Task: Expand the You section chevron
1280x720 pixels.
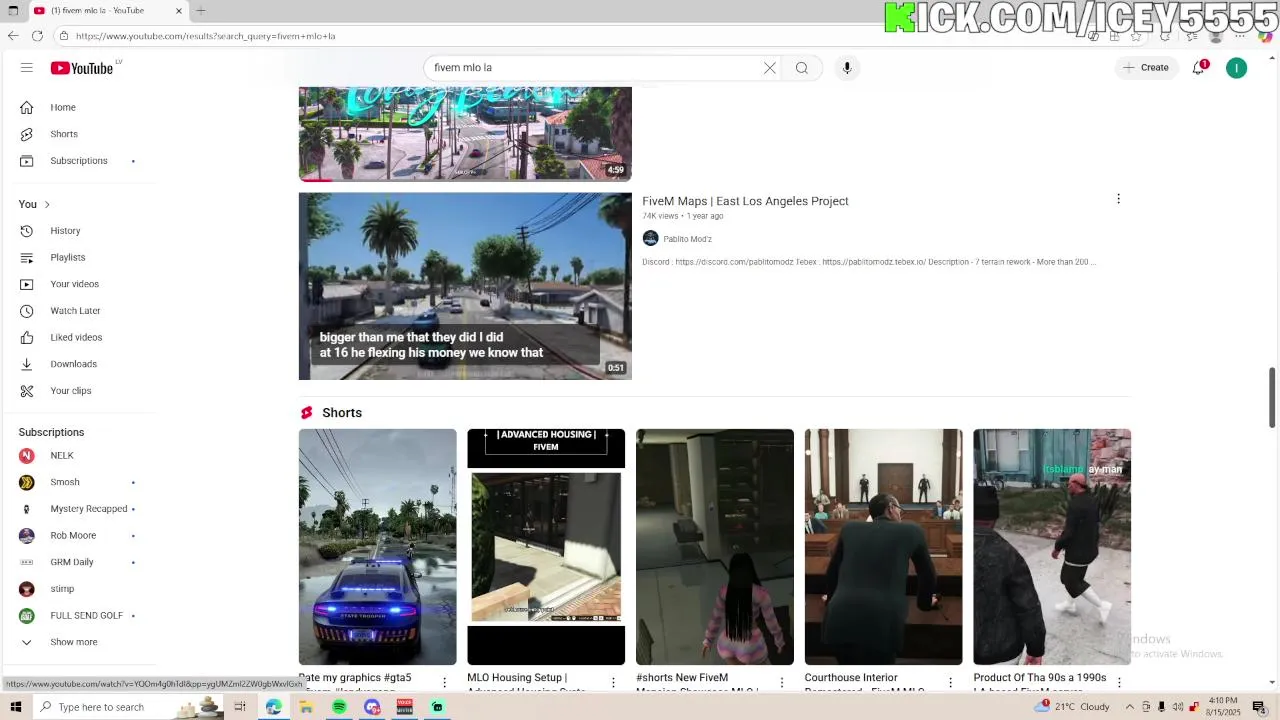Action: click(46, 204)
